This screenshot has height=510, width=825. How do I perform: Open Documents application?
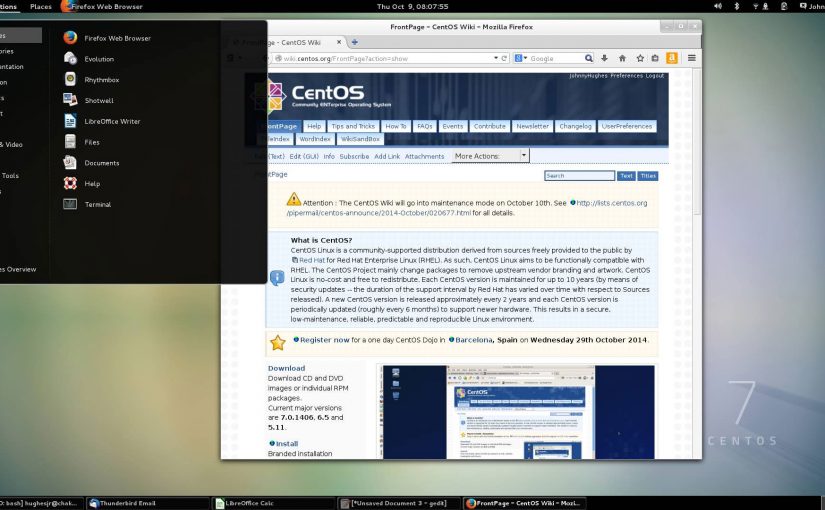pyautogui.click(x=91, y=163)
